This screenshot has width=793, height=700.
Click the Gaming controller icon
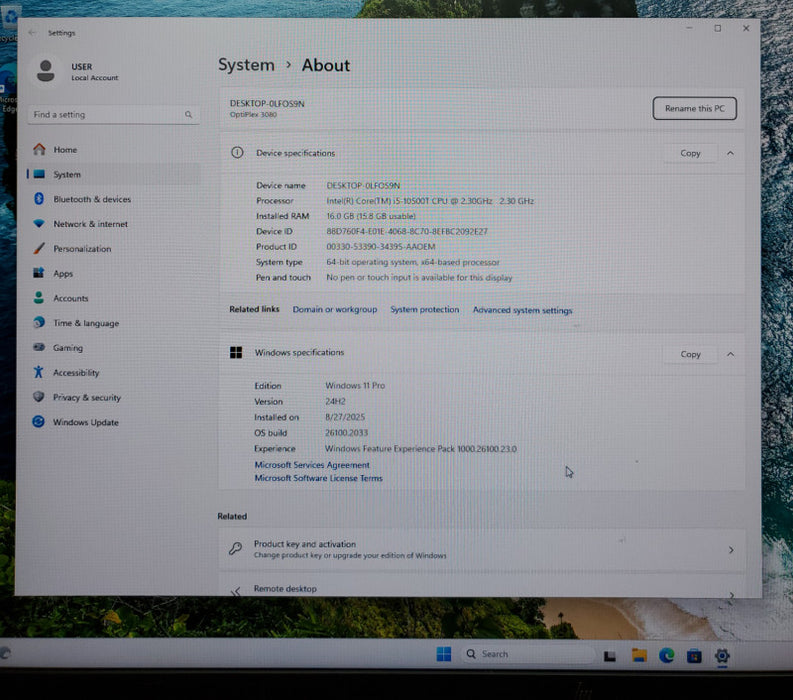click(x=39, y=347)
